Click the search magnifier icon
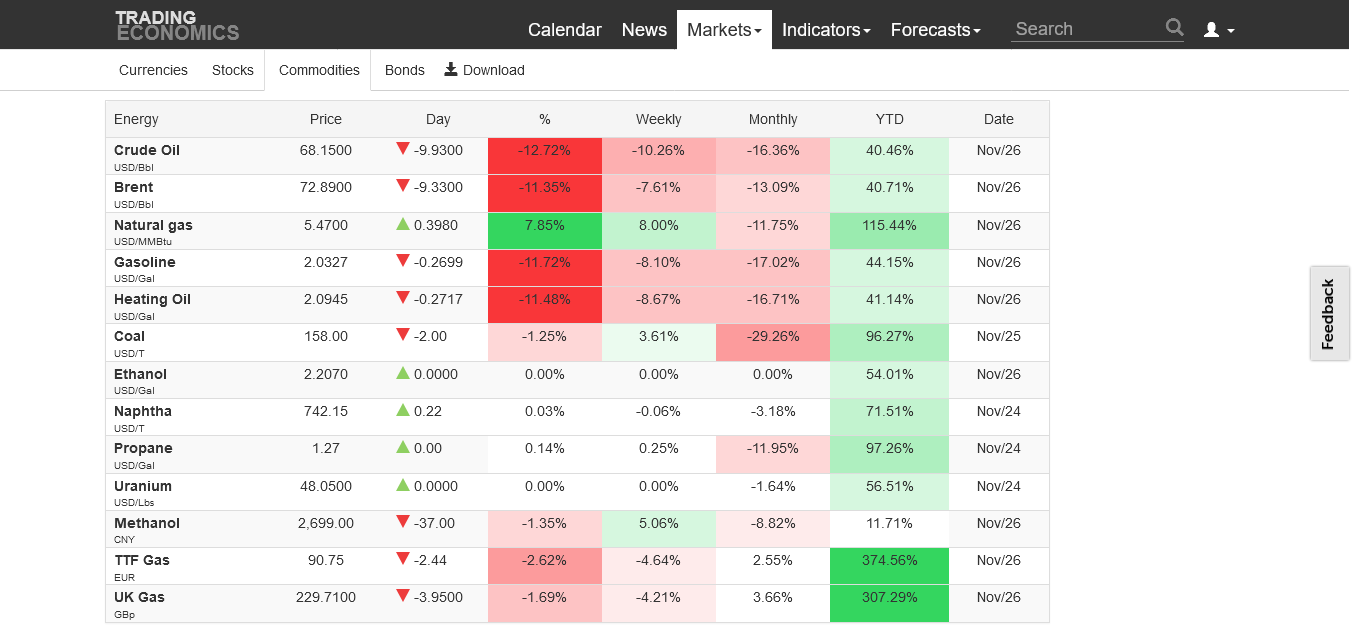The height and width of the screenshot is (643, 1366). [1174, 28]
